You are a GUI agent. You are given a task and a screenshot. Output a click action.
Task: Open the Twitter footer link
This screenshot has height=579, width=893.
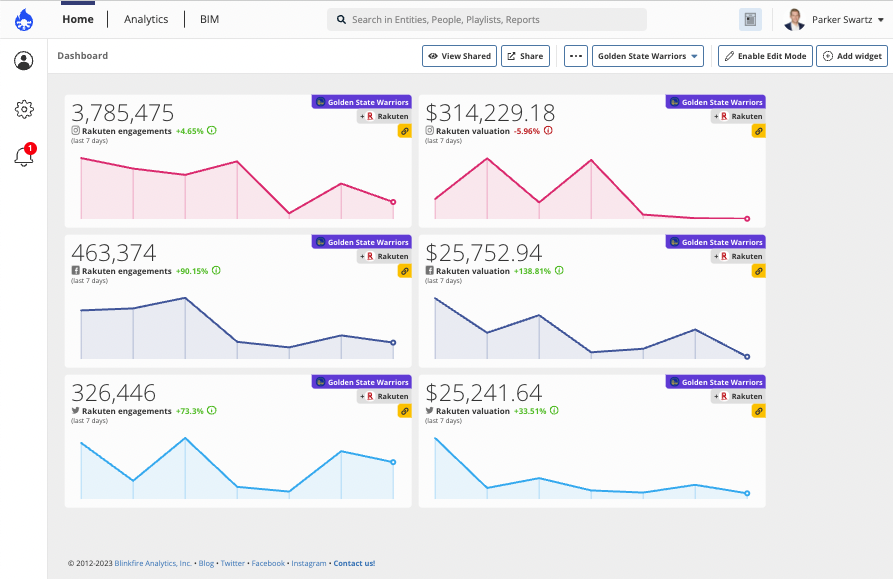pyautogui.click(x=232, y=563)
